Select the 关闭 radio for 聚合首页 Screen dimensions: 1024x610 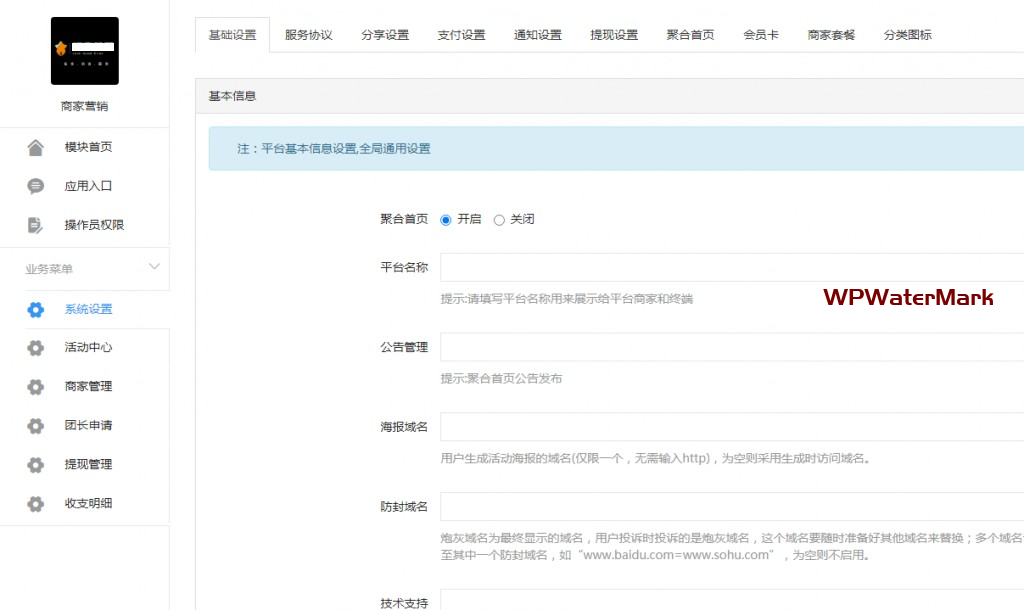pos(499,220)
